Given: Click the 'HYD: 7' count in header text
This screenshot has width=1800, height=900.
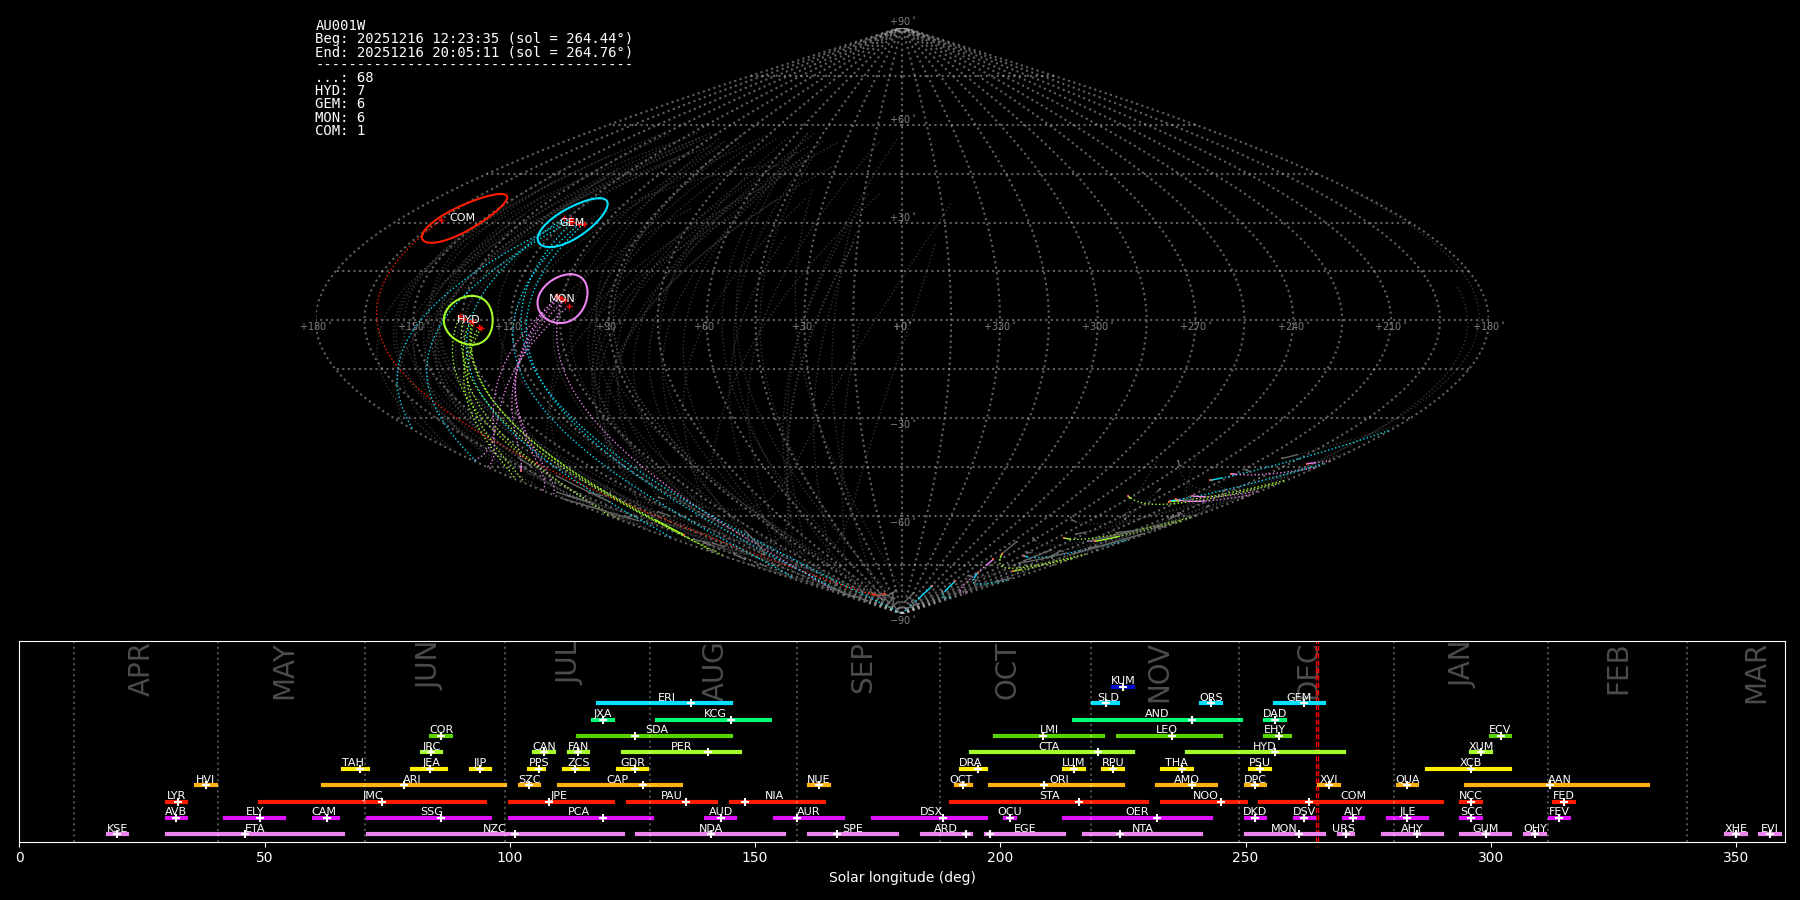Looking at the screenshot, I should [x=340, y=91].
